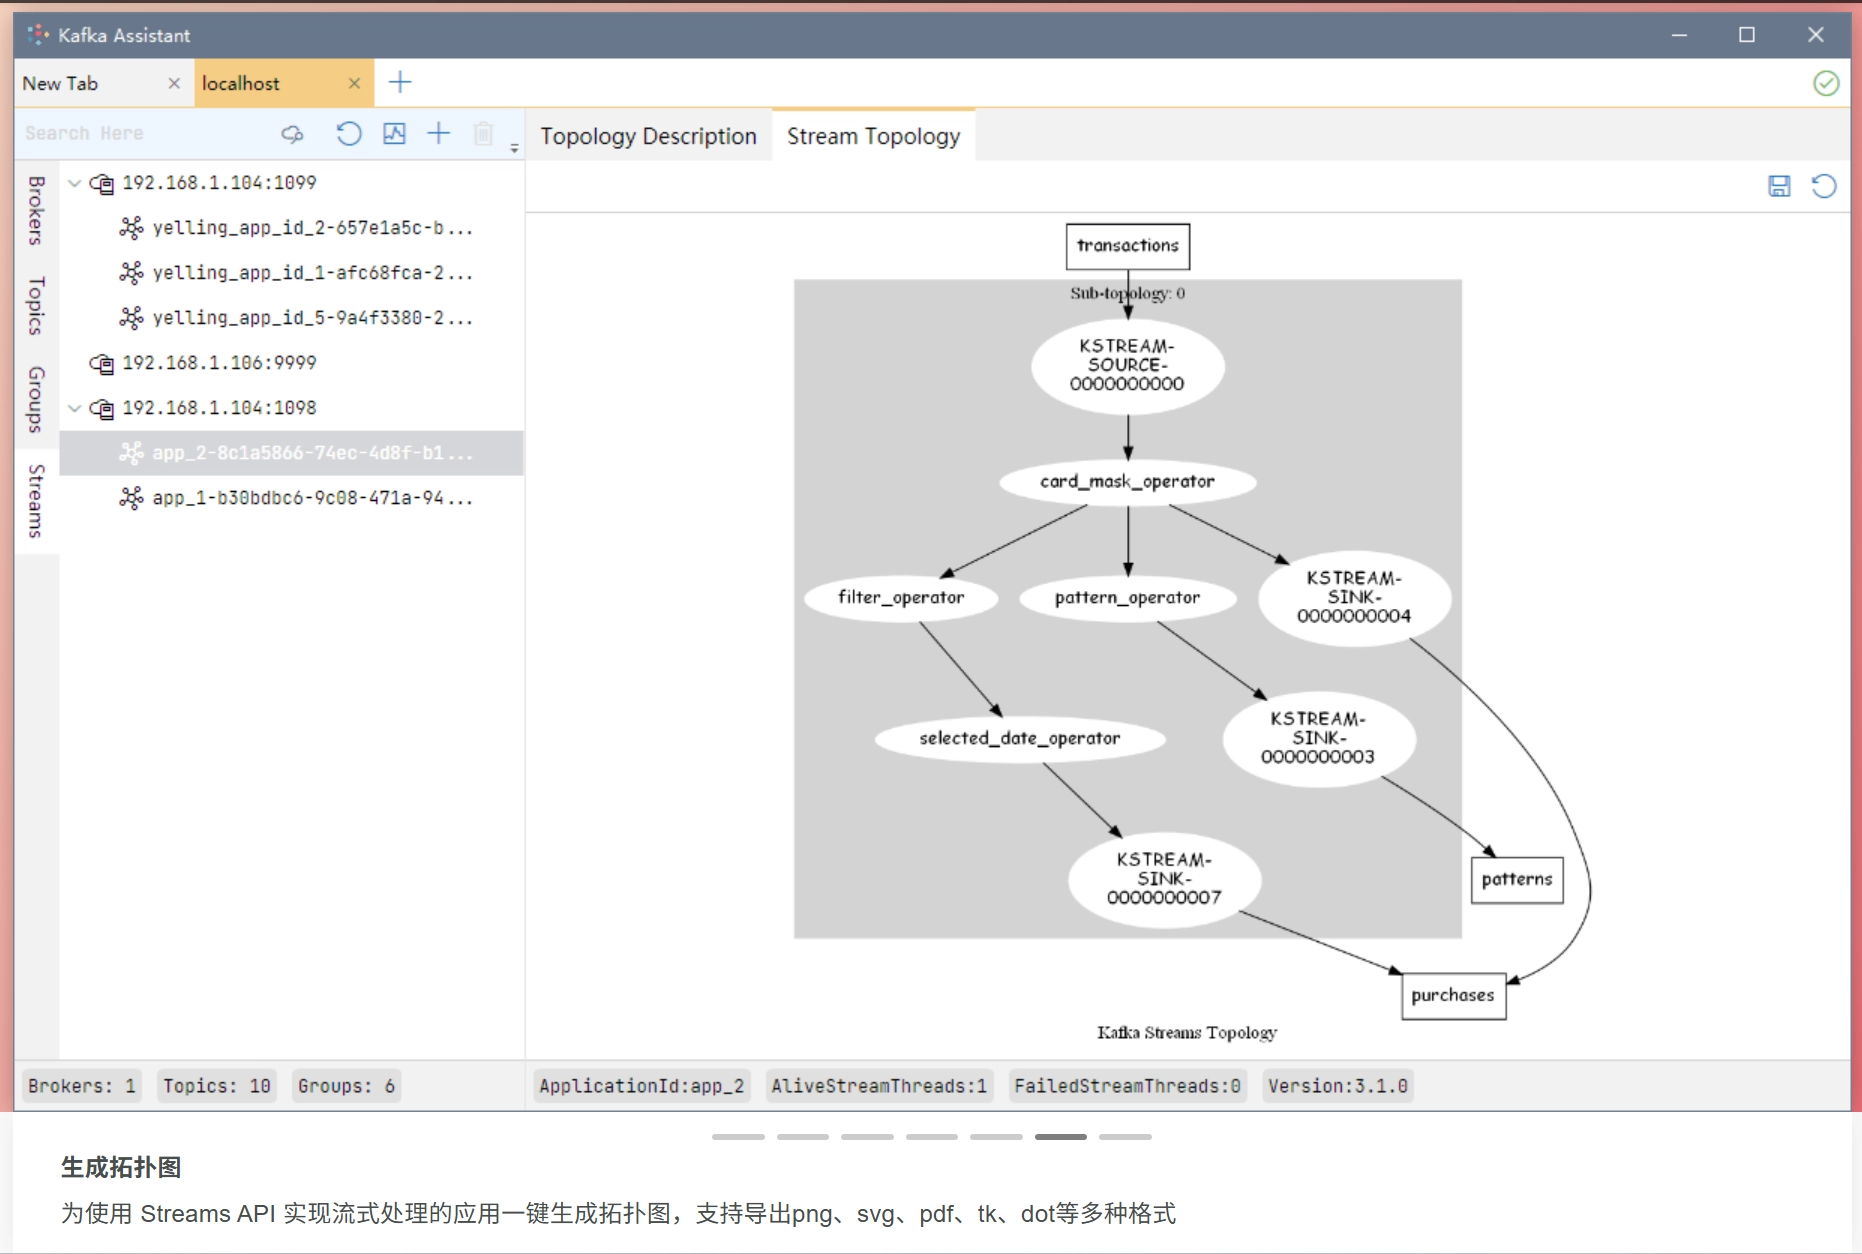Select stream yelling_app_id_1-afc68fca

coord(312,273)
